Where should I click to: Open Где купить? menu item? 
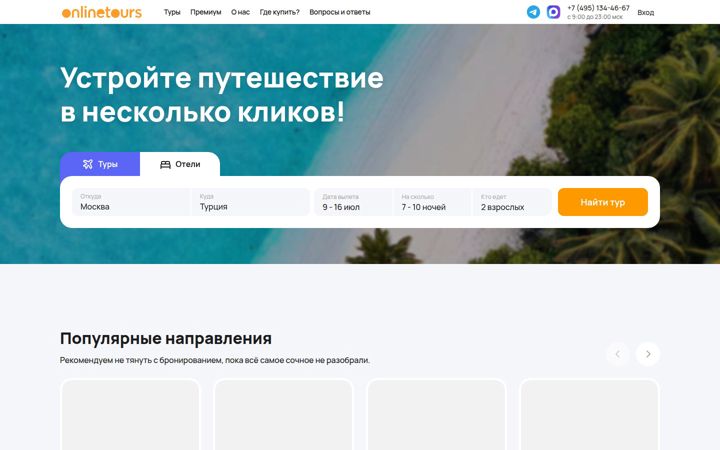pos(279,12)
